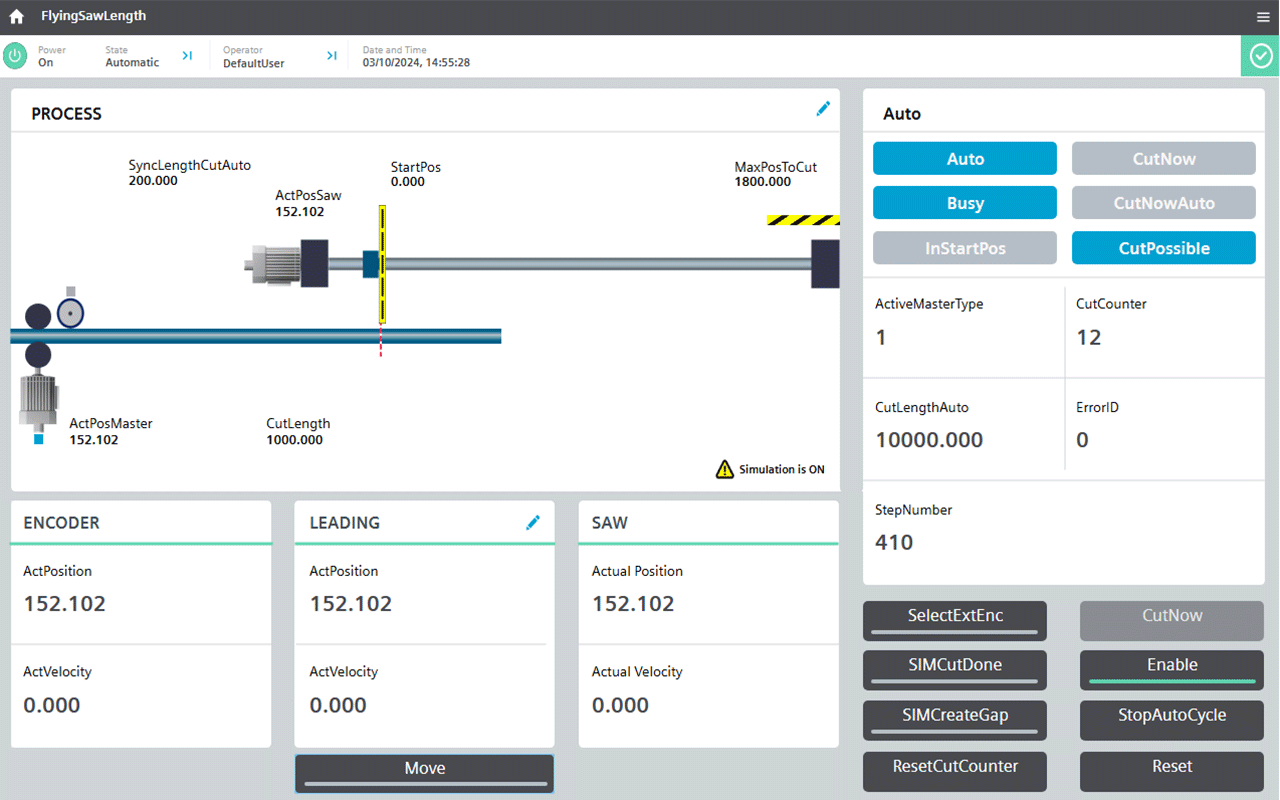Open the hamburger menu in the title bar
Image resolution: width=1280 pixels, height=800 pixels.
pyautogui.click(x=1263, y=17)
